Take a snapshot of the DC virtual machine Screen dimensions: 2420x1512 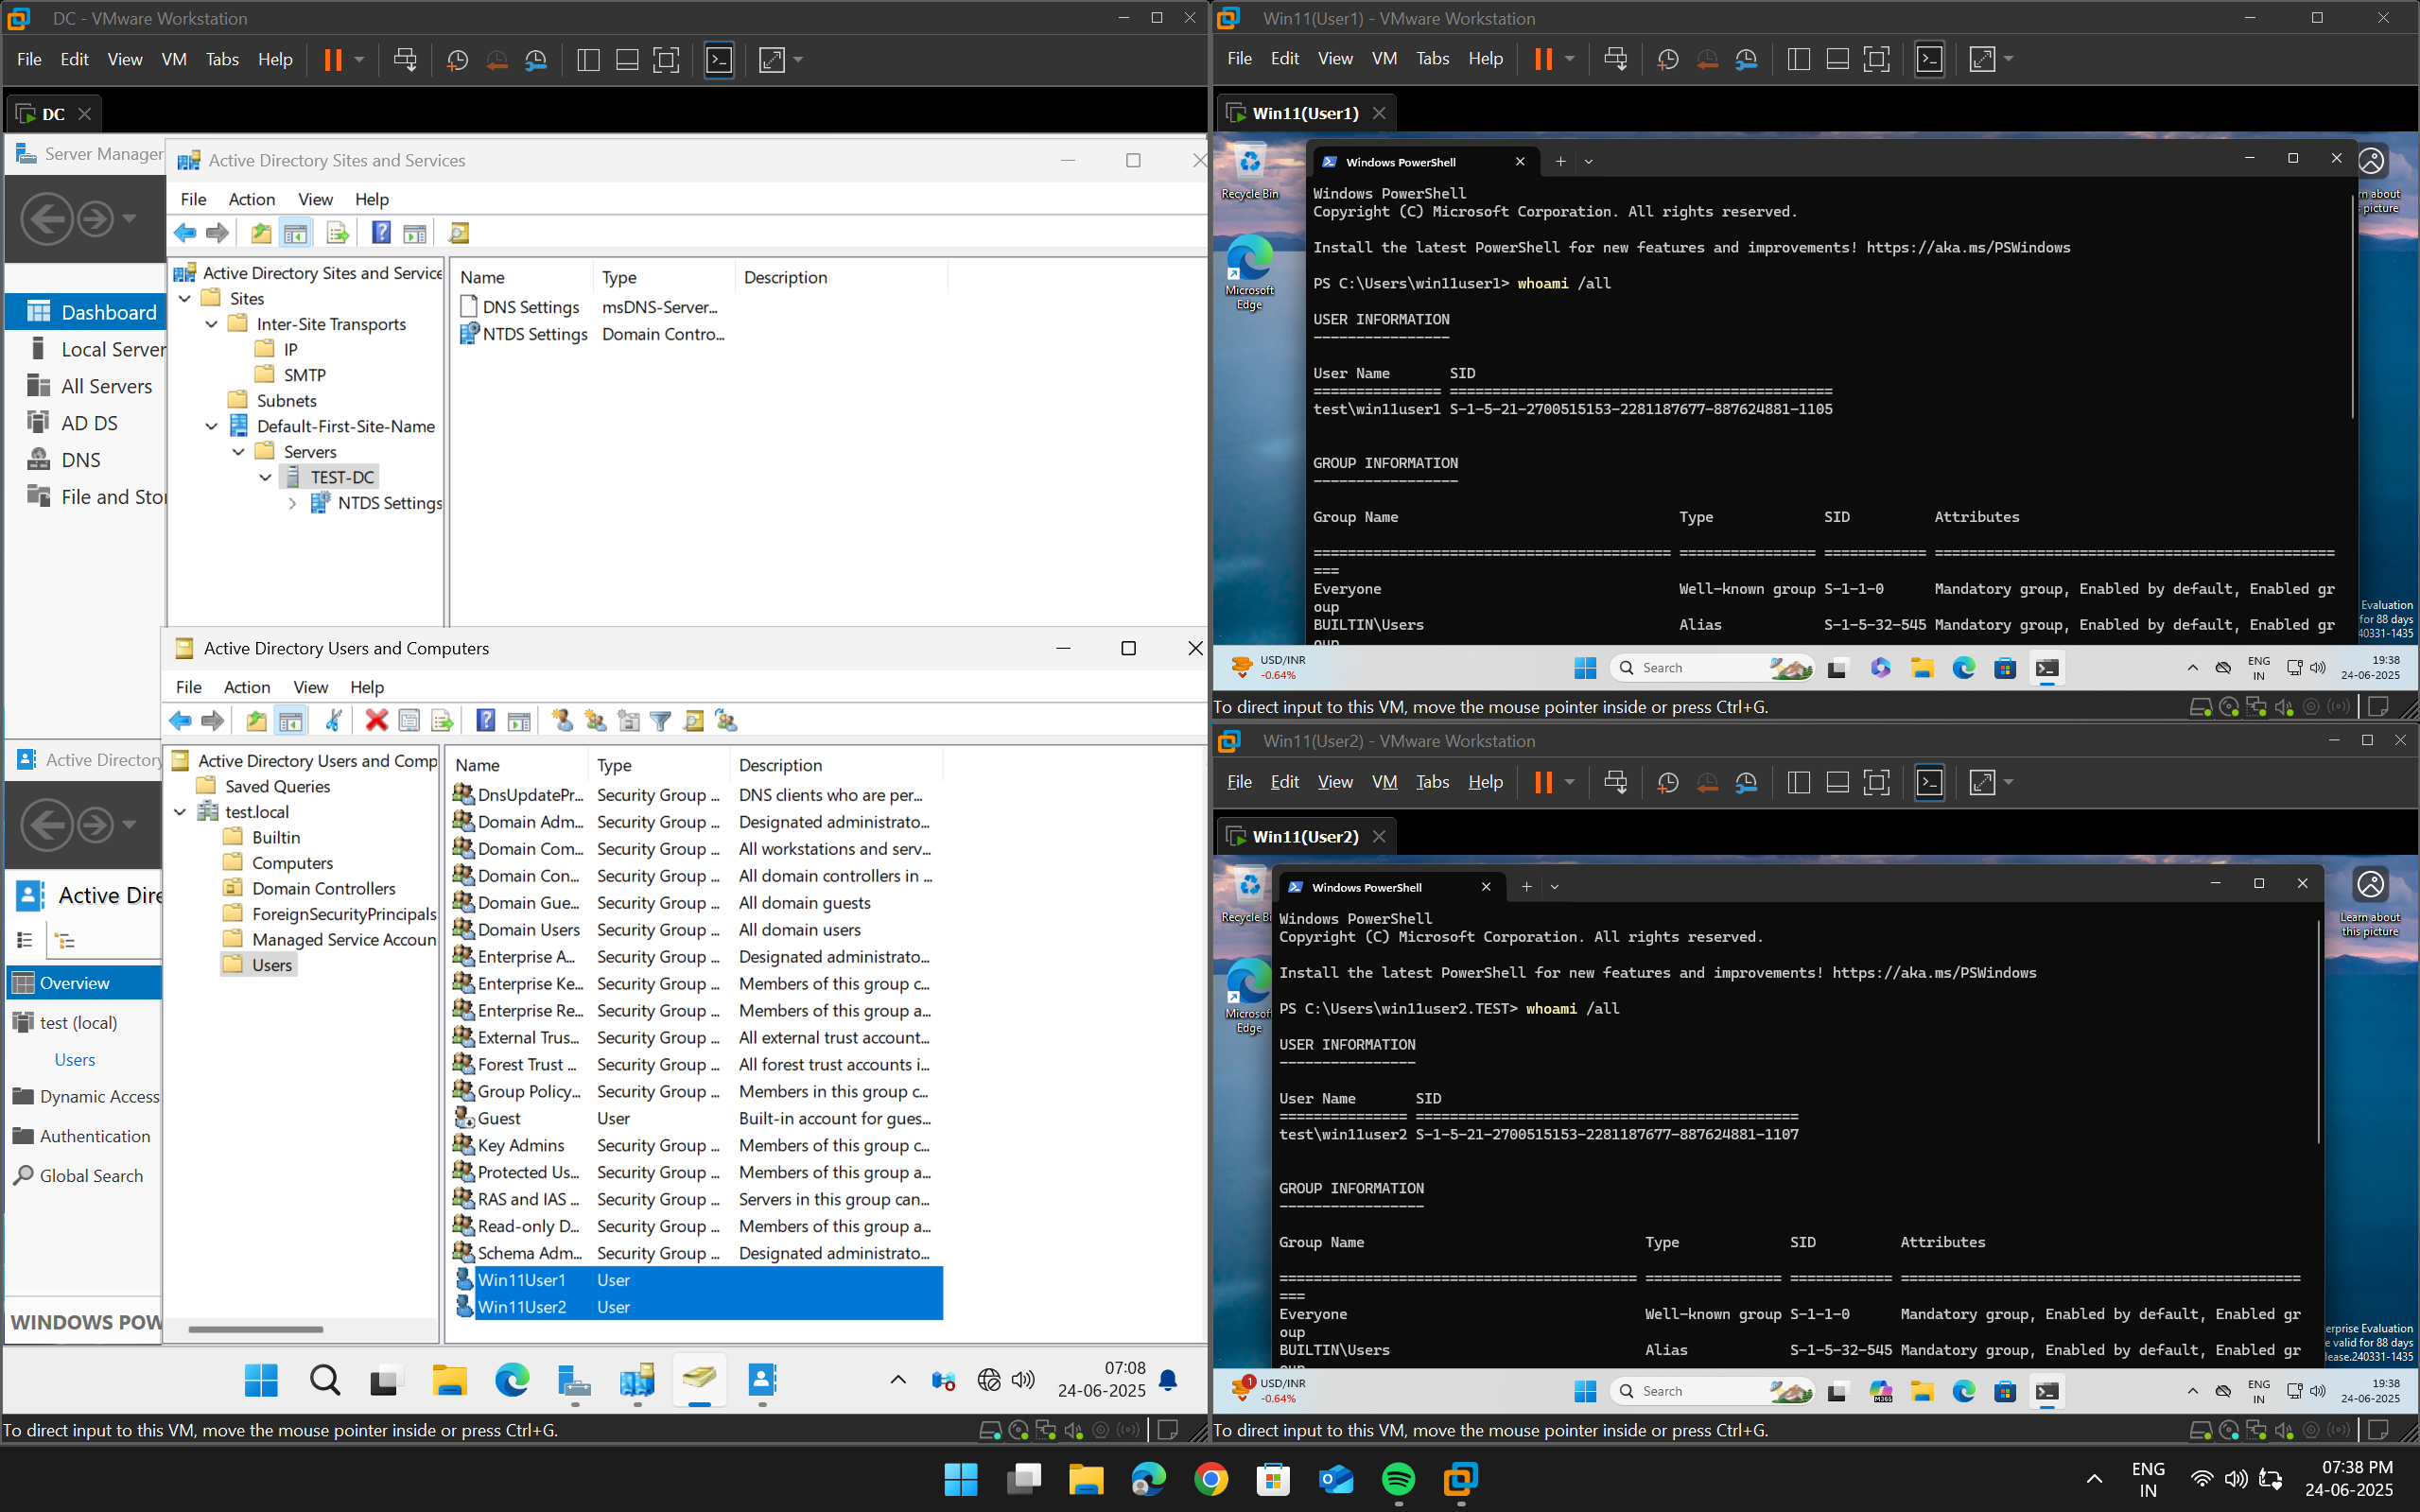[x=457, y=60]
